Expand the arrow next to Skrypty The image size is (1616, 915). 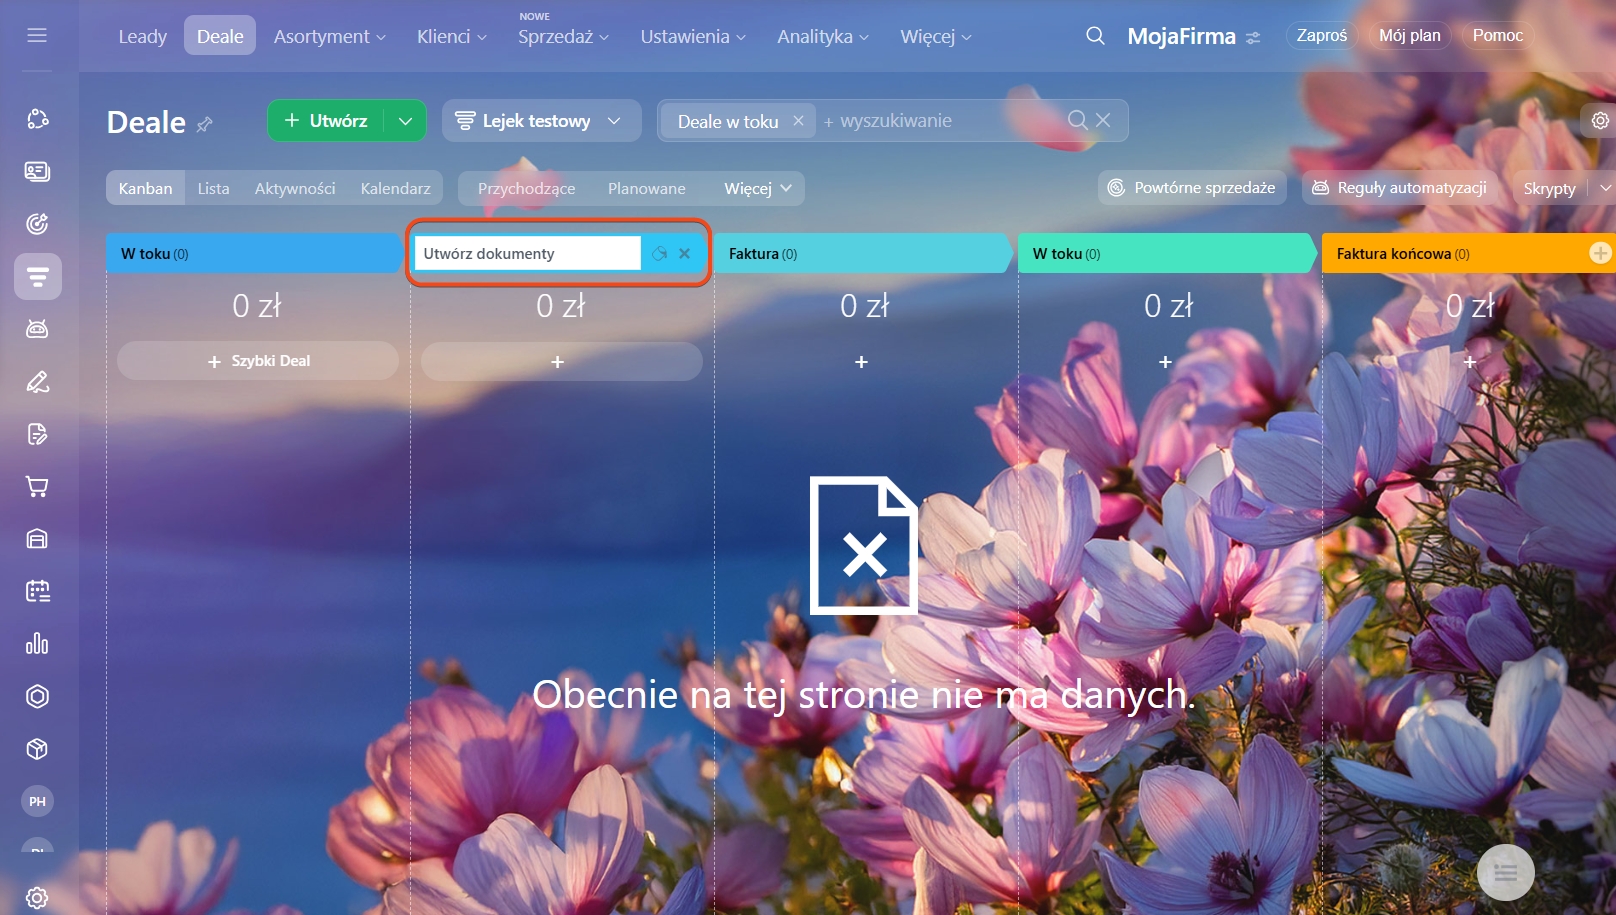[1604, 188]
